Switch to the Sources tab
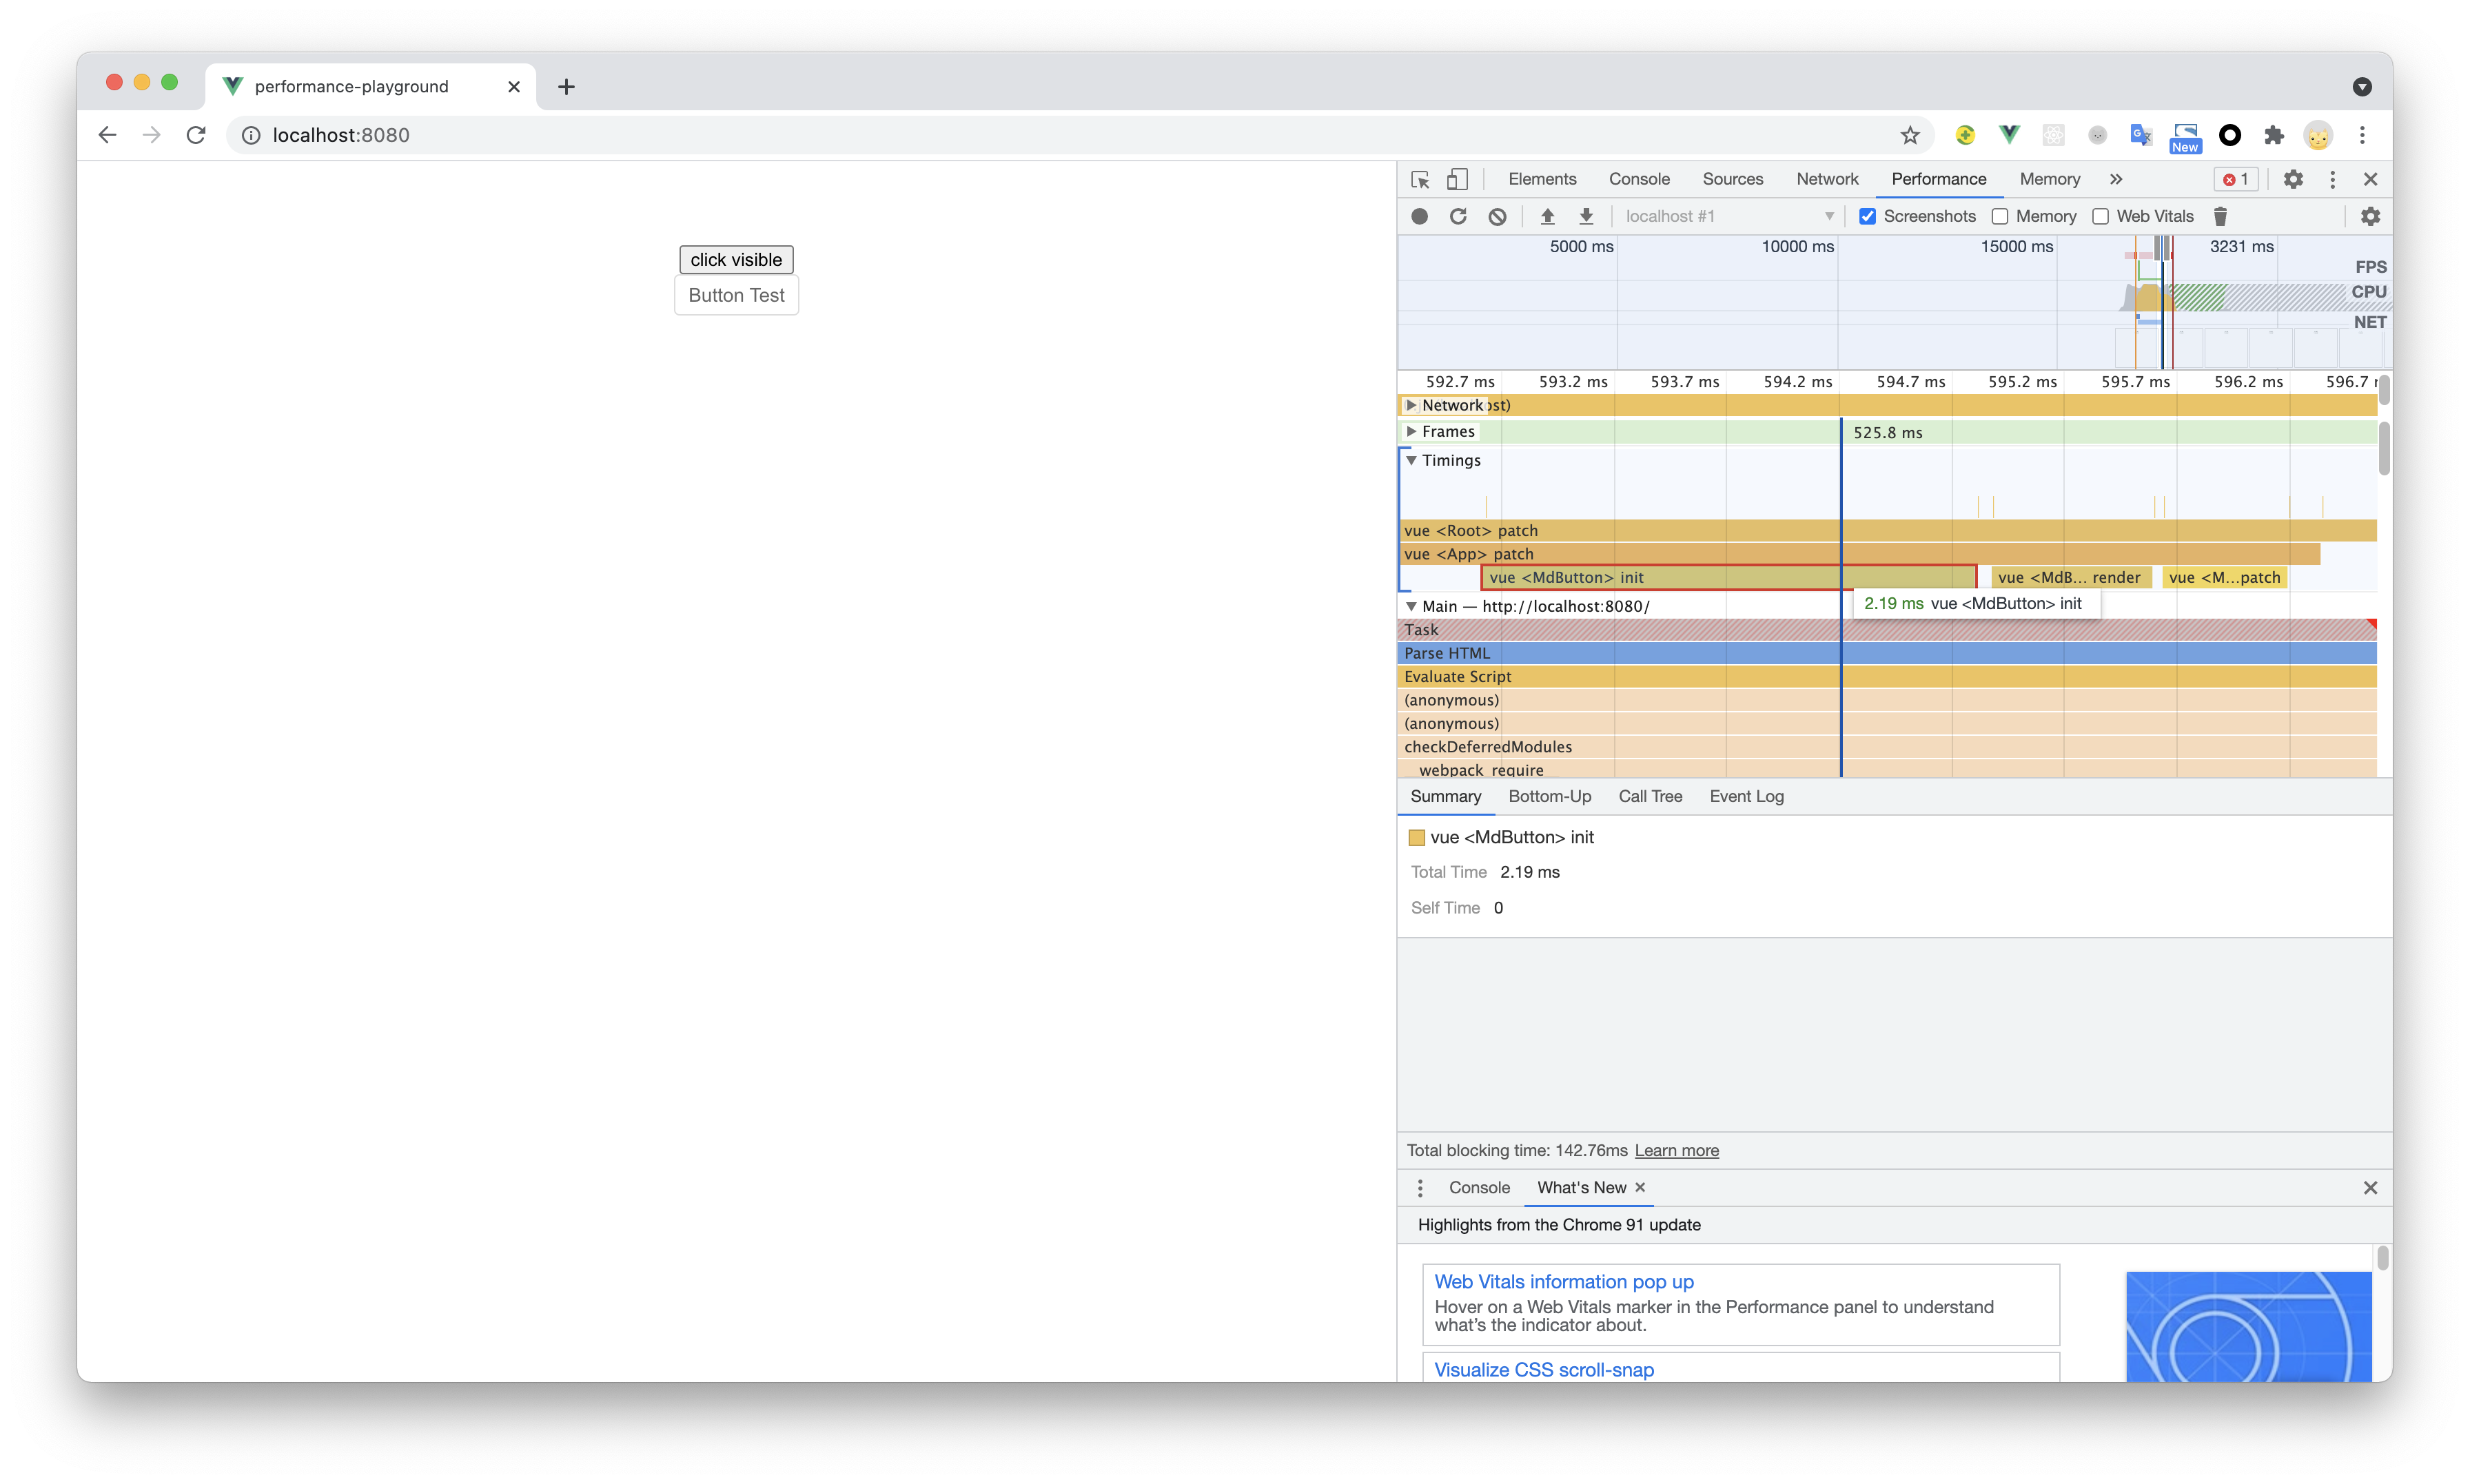Viewport: 2470px width, 1484px height. coord(1733,179)
